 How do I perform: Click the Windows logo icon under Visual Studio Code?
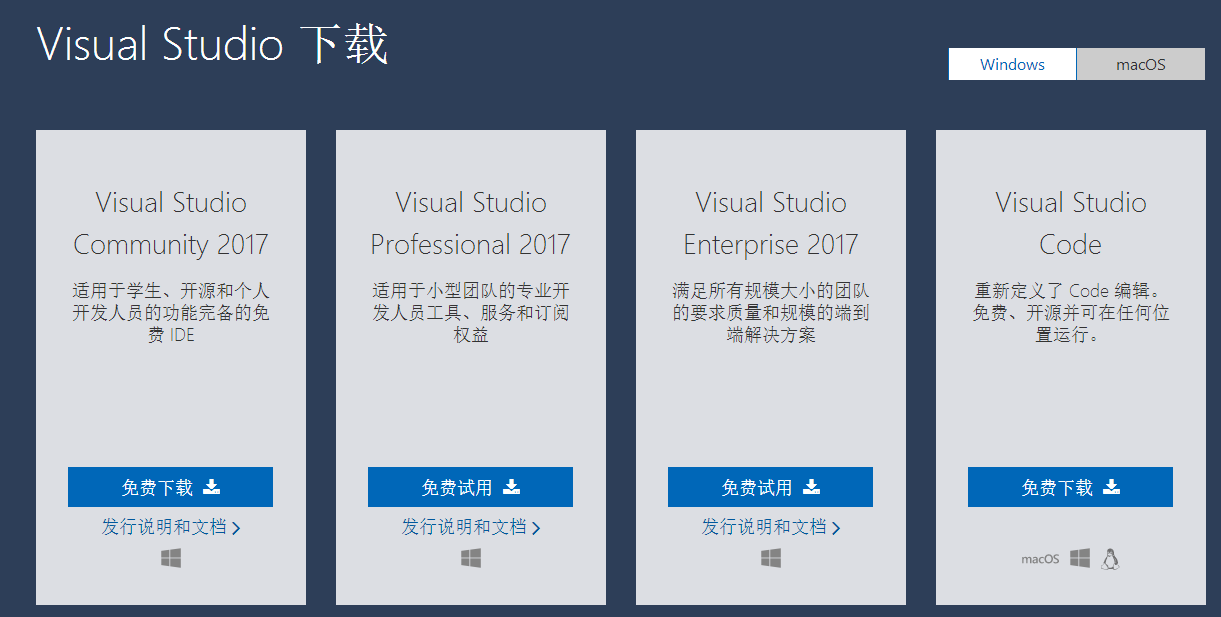[x=1080, y=558]
